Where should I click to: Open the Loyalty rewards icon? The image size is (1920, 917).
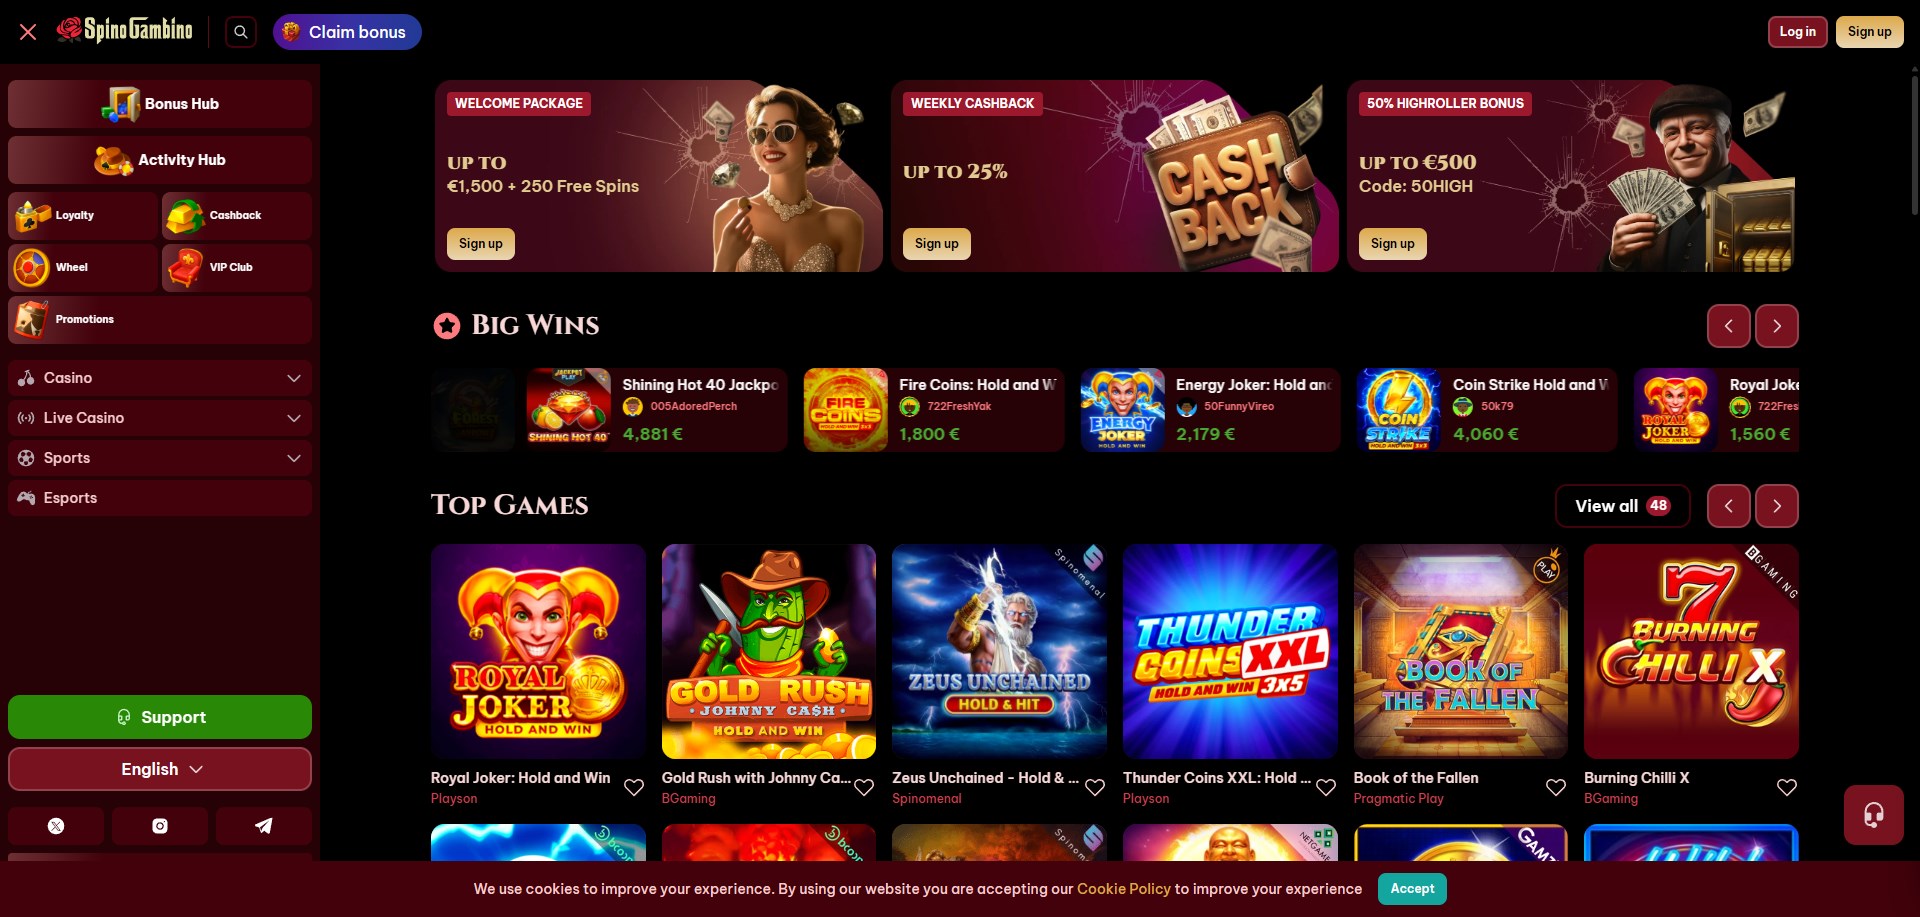point(32,215)
